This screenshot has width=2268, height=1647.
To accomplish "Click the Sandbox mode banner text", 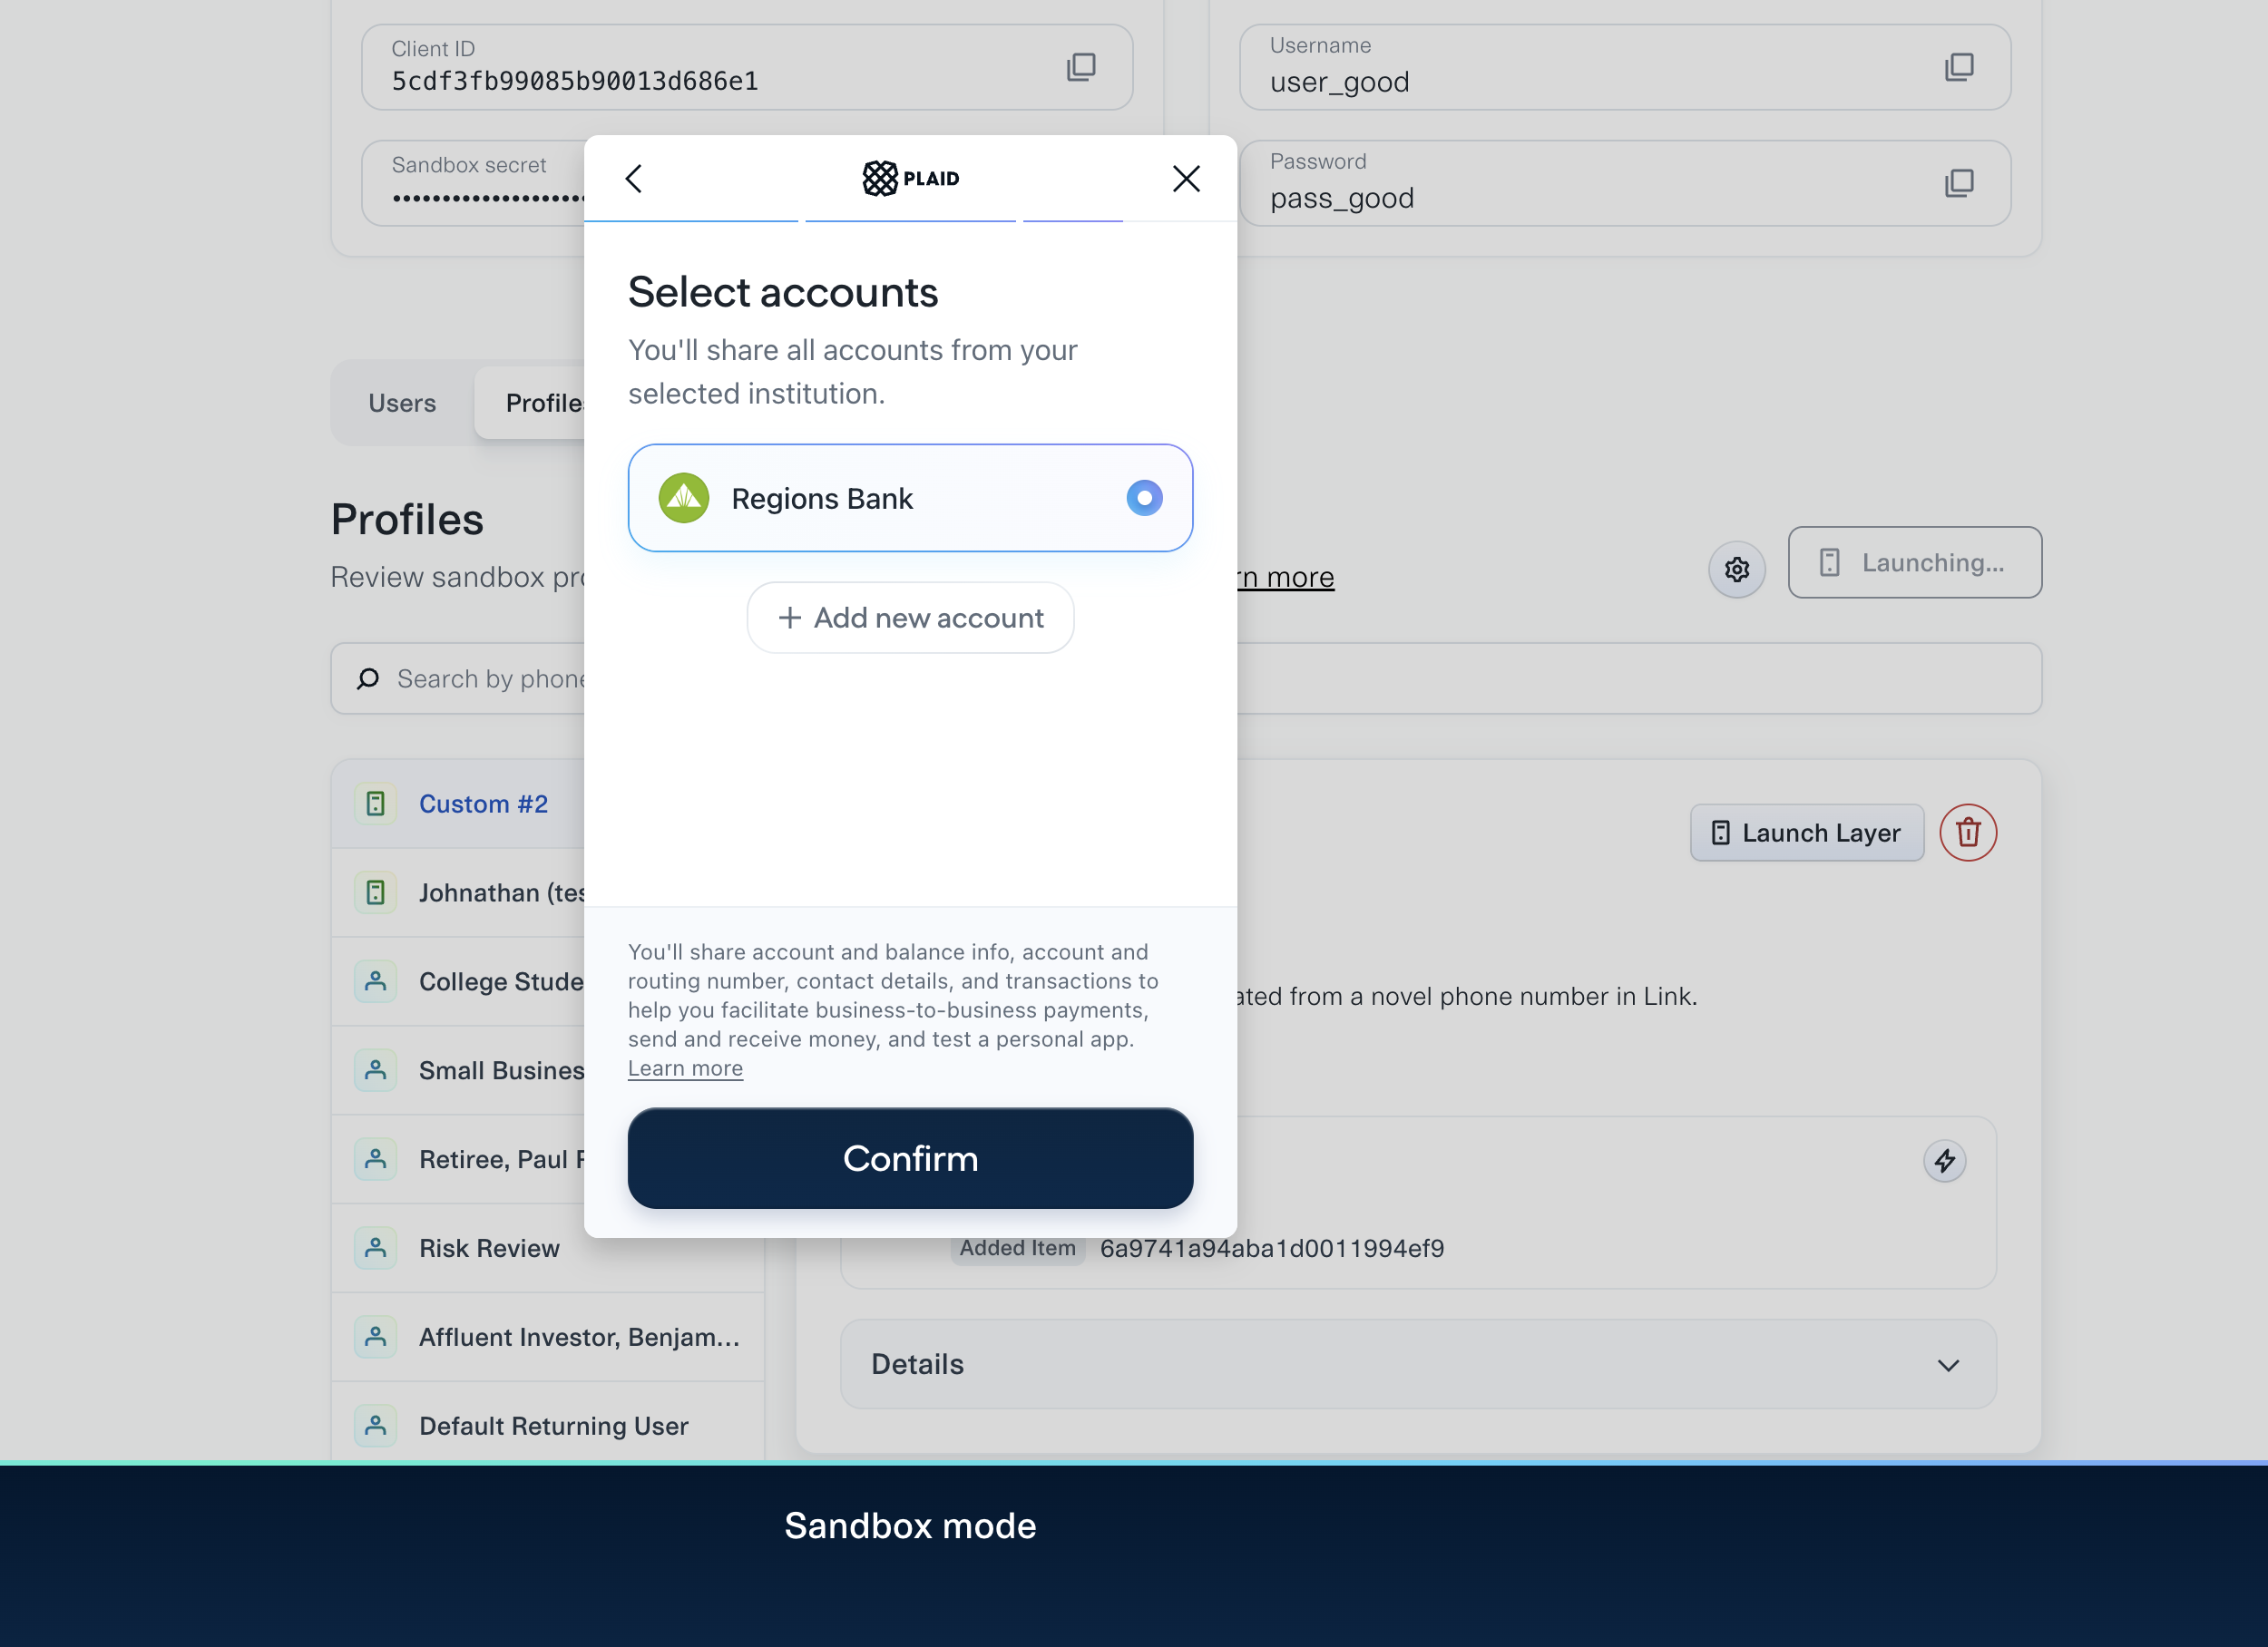I will (x=910, y=1526).
